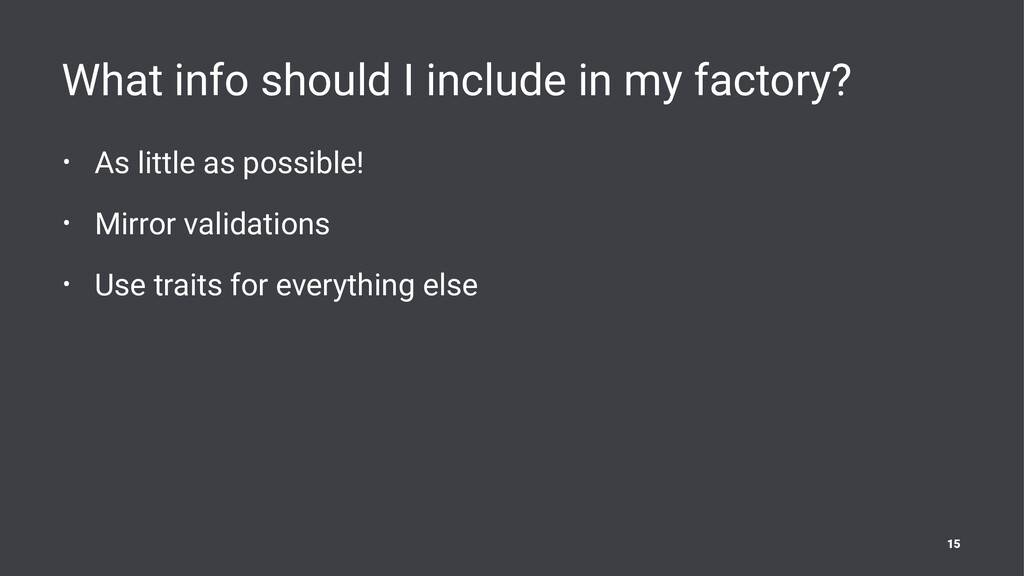Click the word 'validations' in second bullet
Image resolution: width=1024 pixels, height=576 pixels.
coord(257,224)
